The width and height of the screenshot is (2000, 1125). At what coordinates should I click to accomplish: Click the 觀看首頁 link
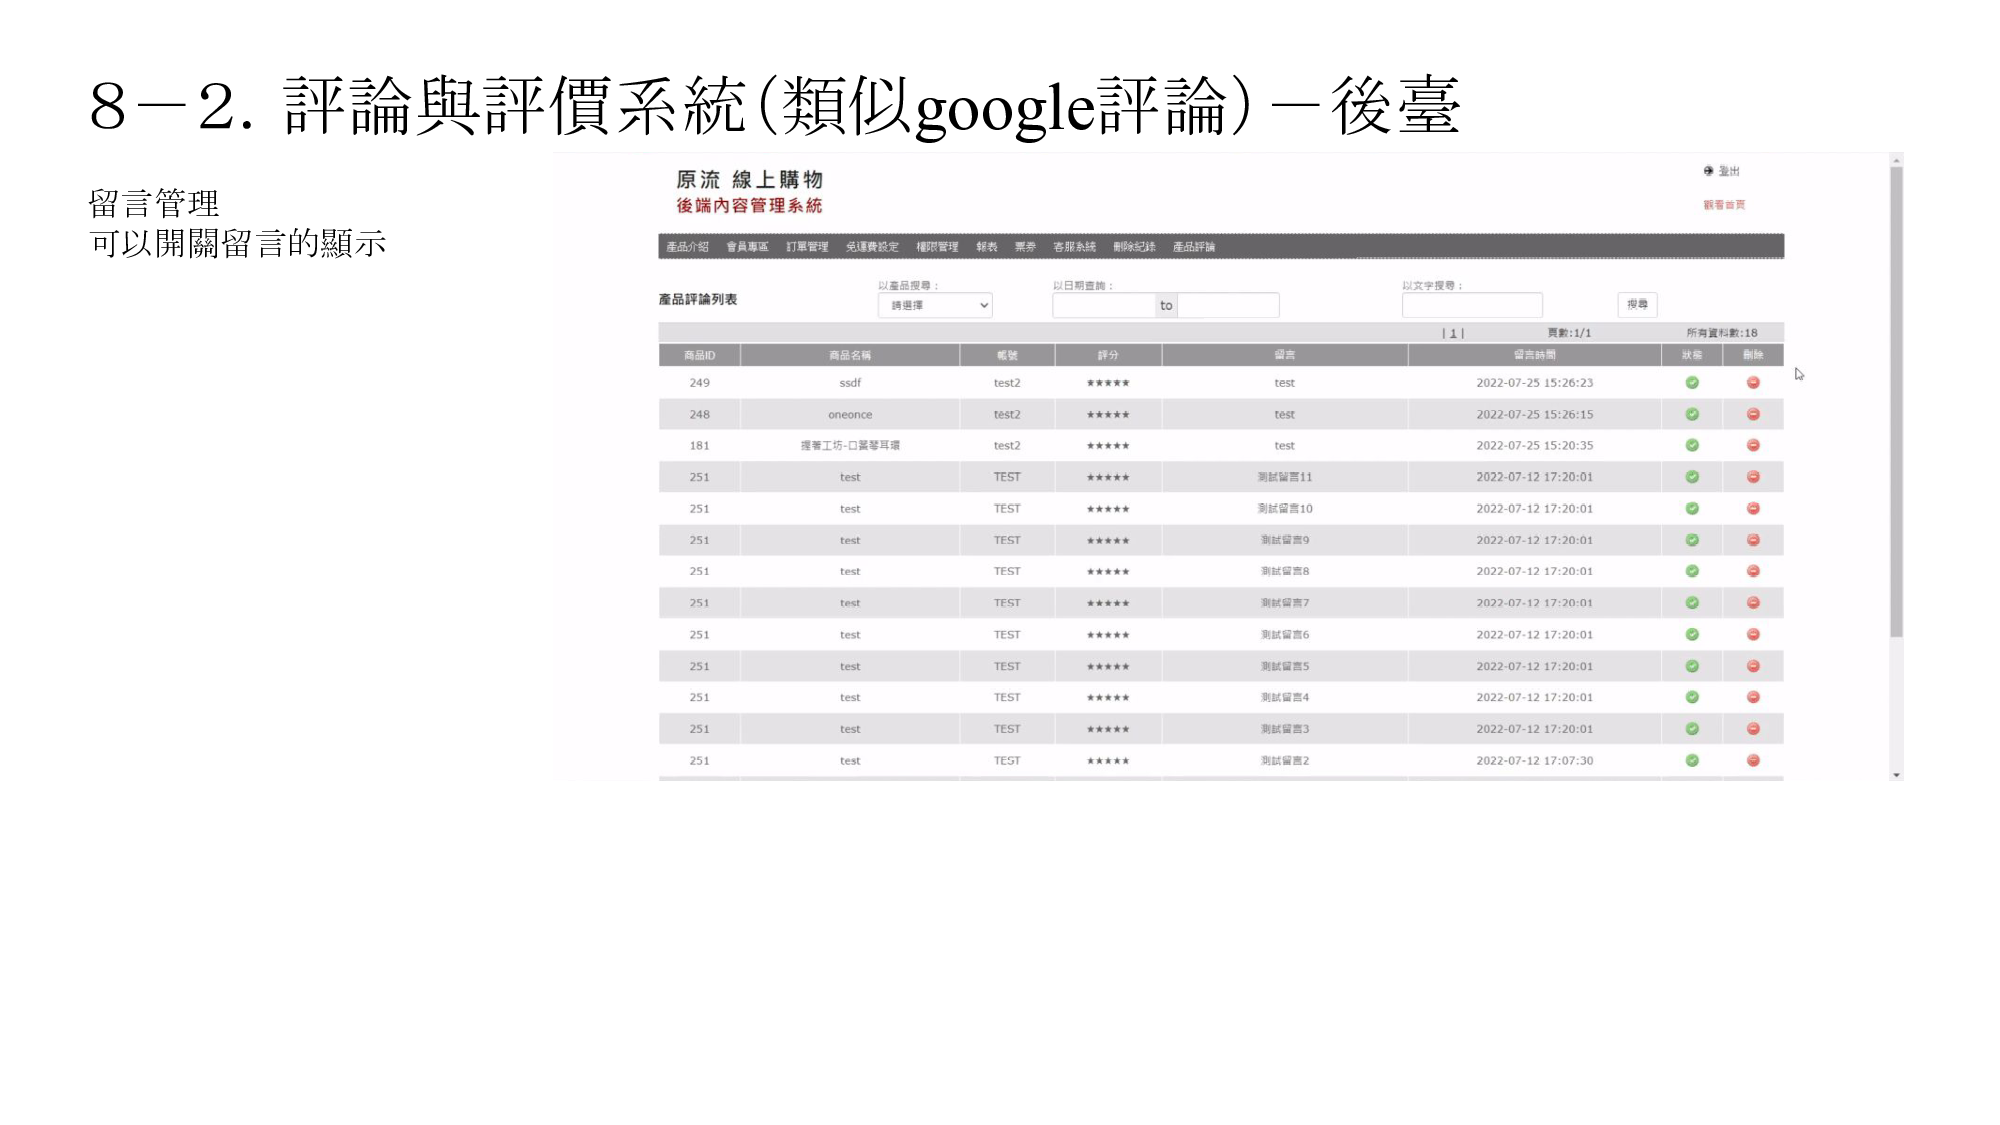1724,205
